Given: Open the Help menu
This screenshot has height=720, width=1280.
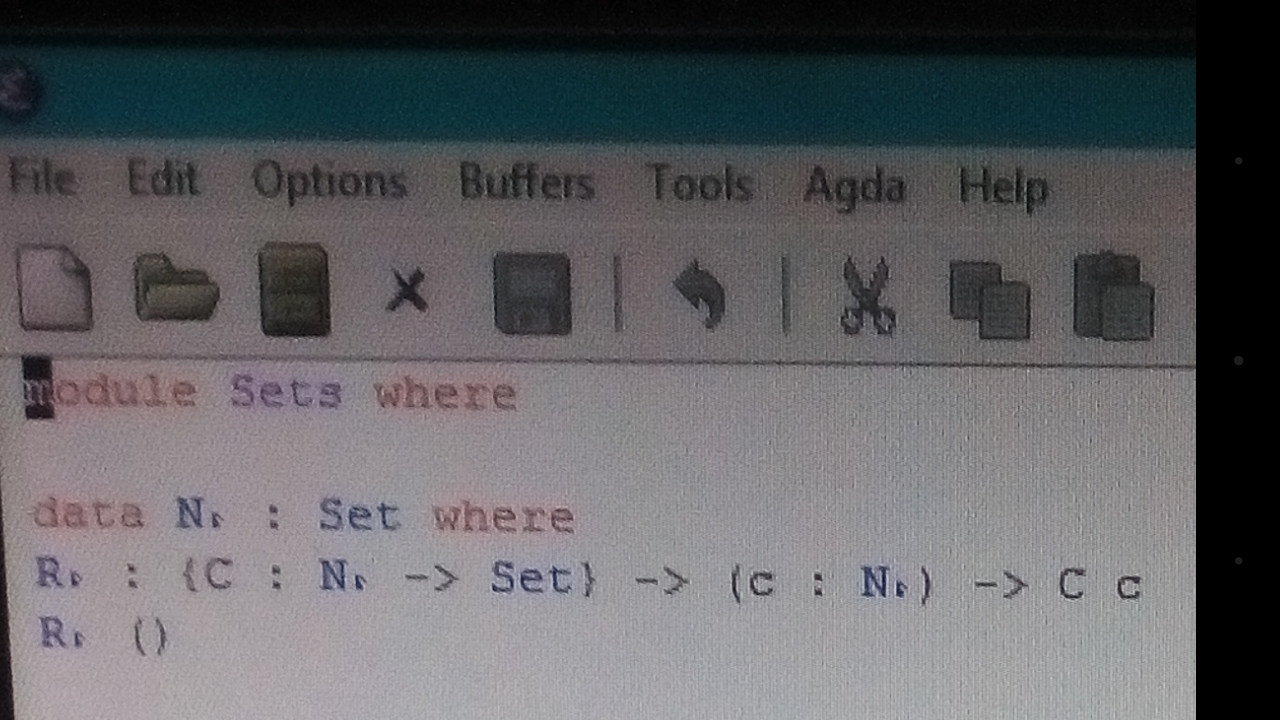Looking at the screenshot, I should [x=1003, y=187].
